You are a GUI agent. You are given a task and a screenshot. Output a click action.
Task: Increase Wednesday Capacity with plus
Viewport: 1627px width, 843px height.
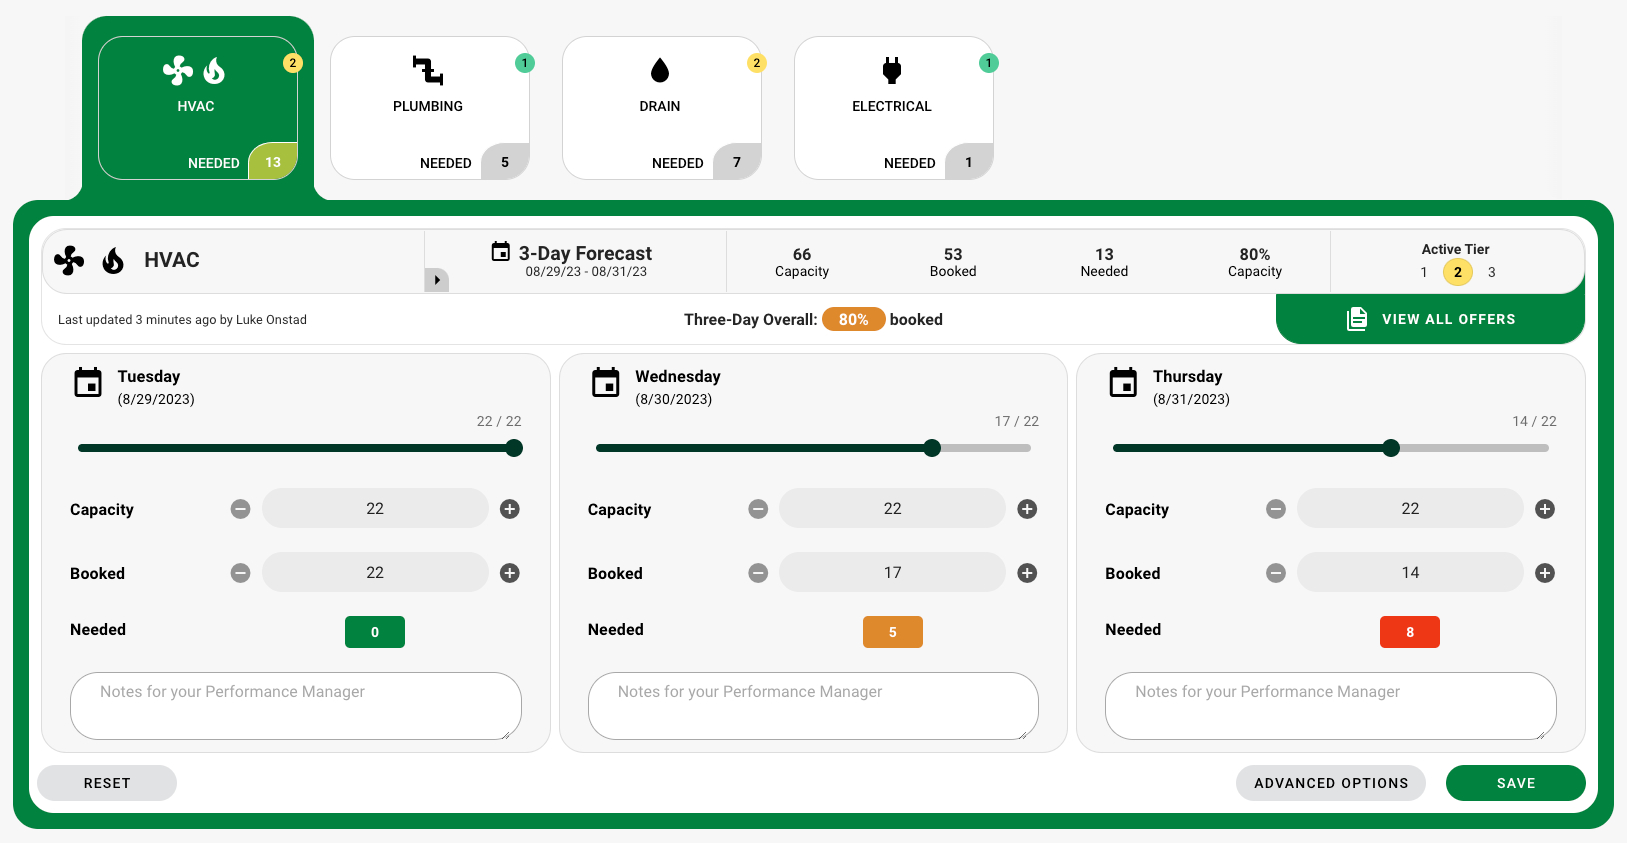(1027, 509)
